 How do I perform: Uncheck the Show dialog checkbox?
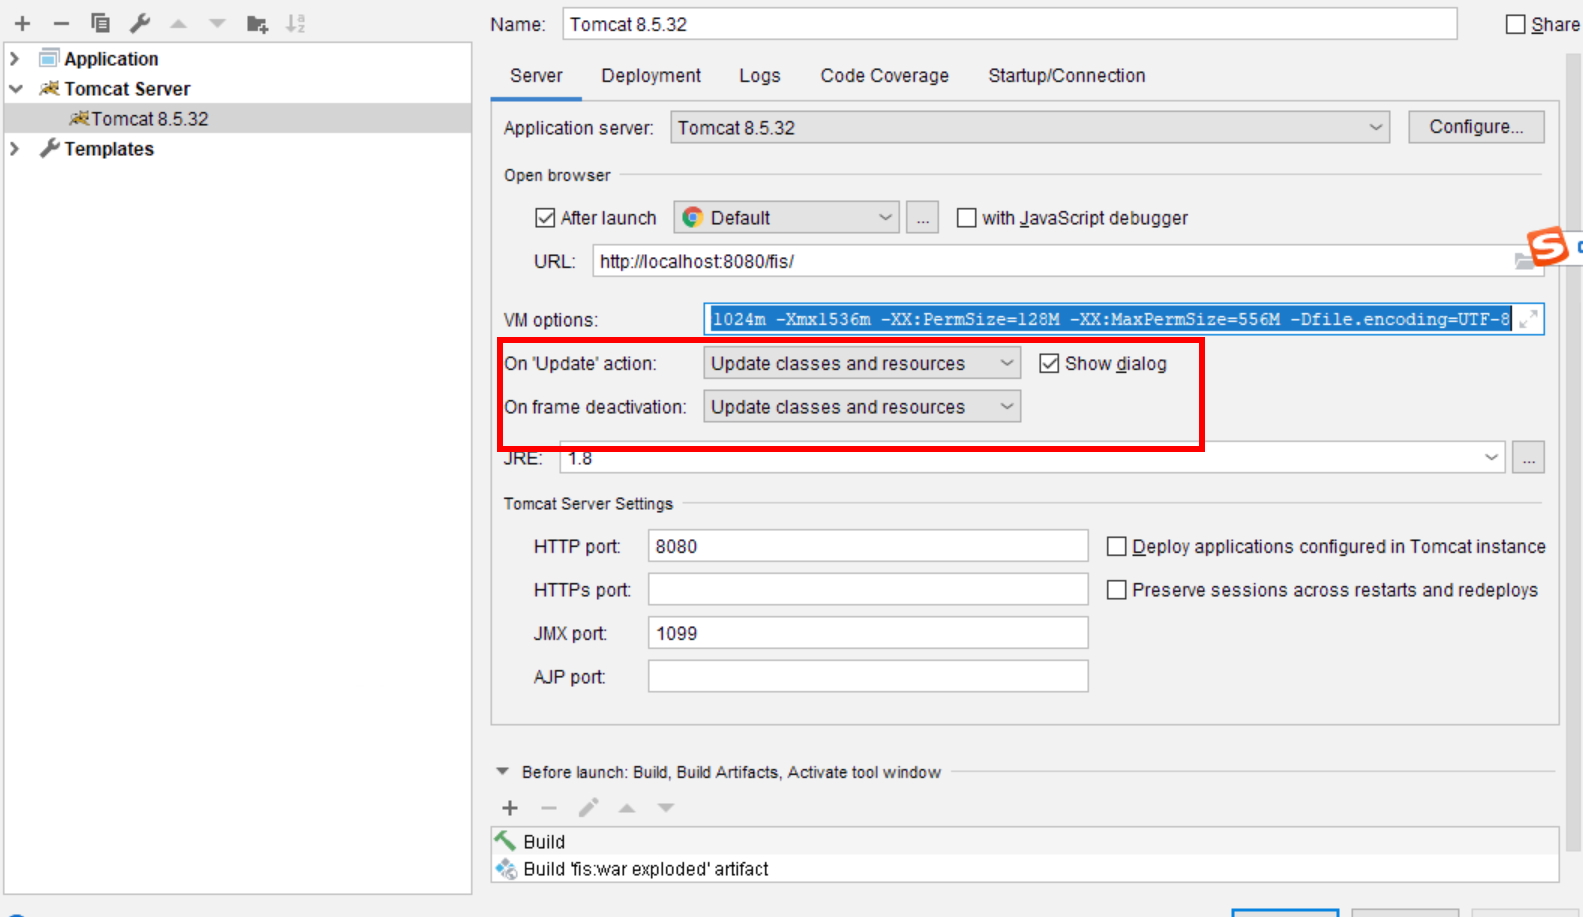pos(1049,364)
